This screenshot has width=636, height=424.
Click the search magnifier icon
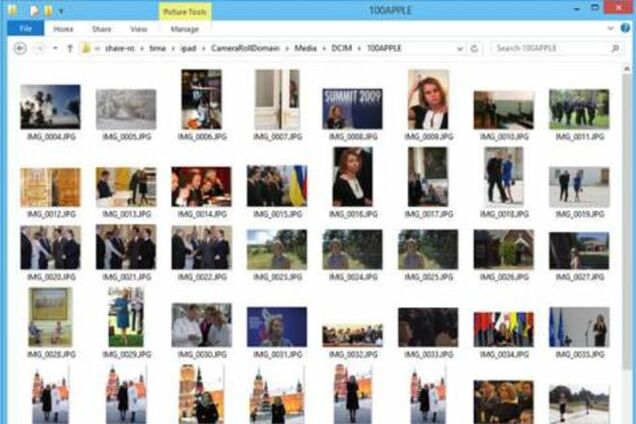point(614,48)
